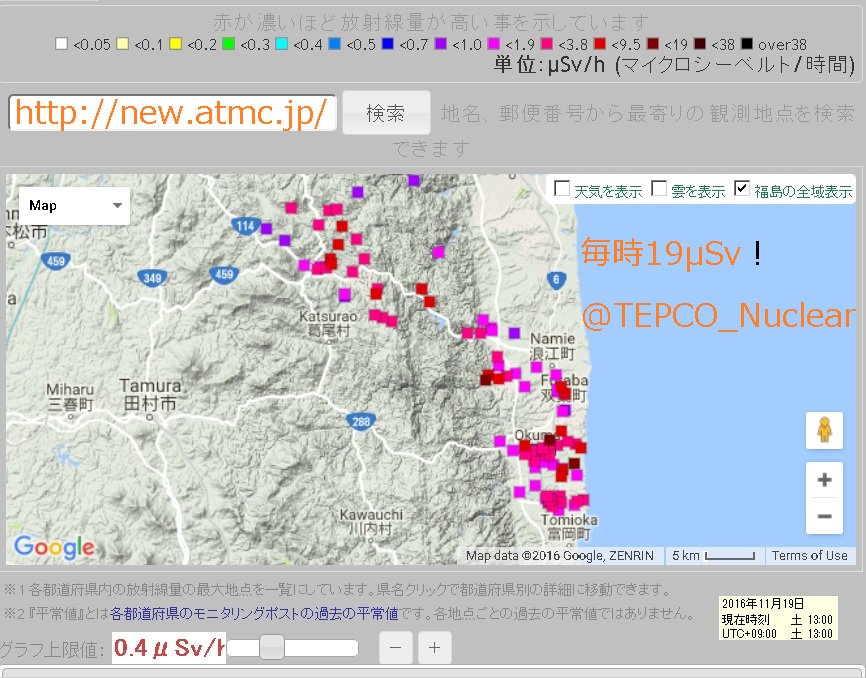The height and width of the screenshot is (678, 866).
Task: Click the Kawauchi 川内村 map label
Action: click(x=371, y=522)
